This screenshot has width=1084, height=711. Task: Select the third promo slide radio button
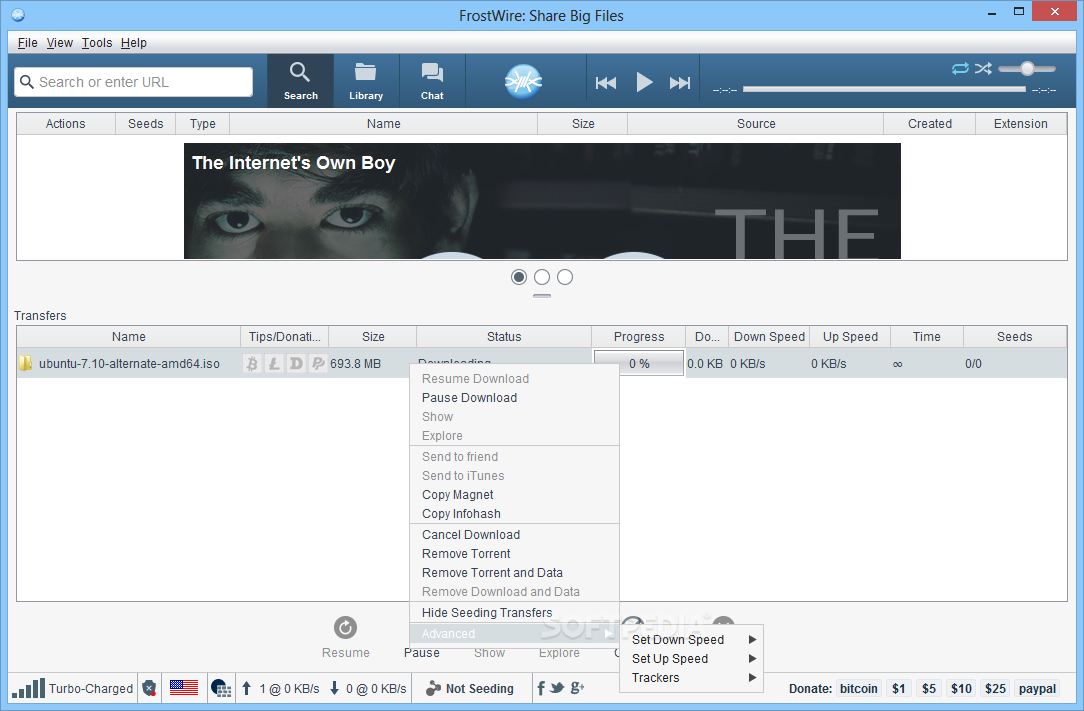click(565, 277)
